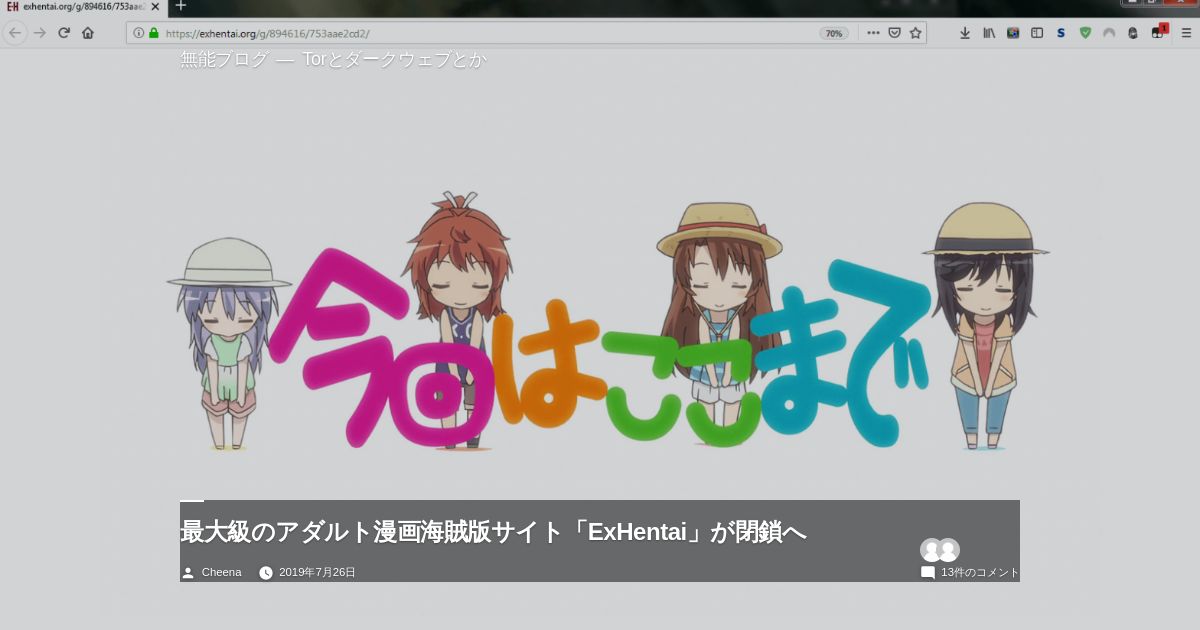1200x630 pixels.
Task: Open the green shield adblock extension
Action: point(1085,33)
